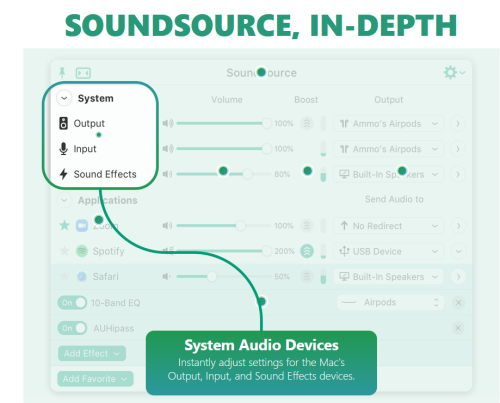Image resolution: width=500 pixels, height=403 pixels.
Task: Click the Input row volume slider
Action: pos(224,149)
